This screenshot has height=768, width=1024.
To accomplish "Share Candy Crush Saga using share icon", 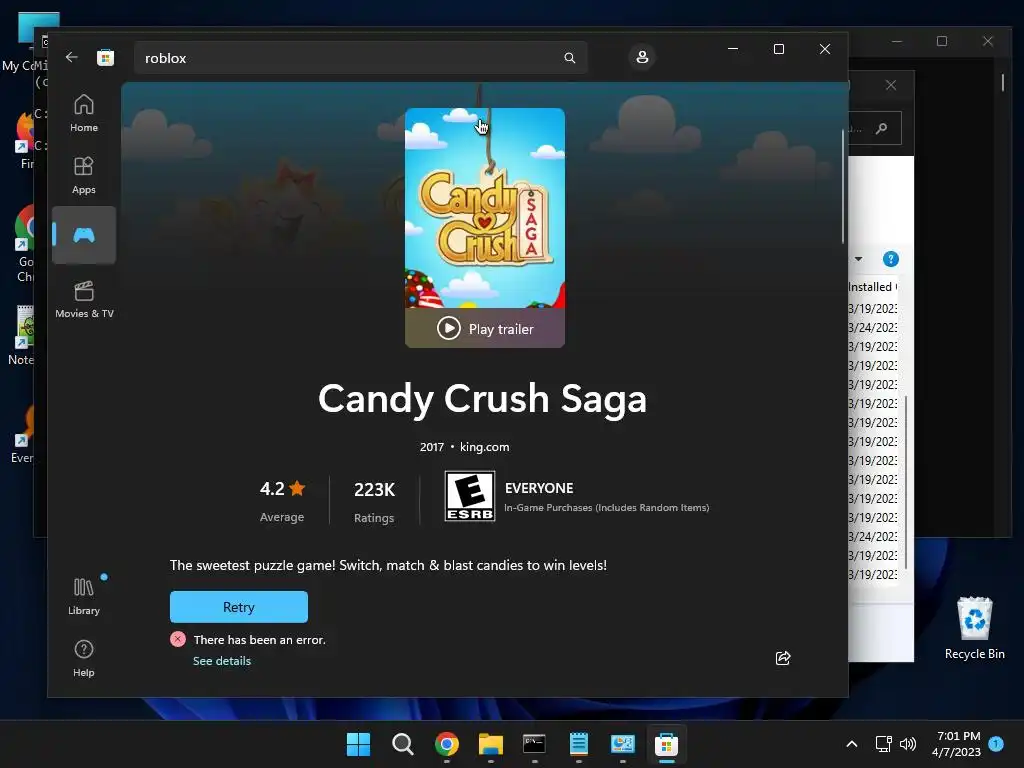I will 783,658.
